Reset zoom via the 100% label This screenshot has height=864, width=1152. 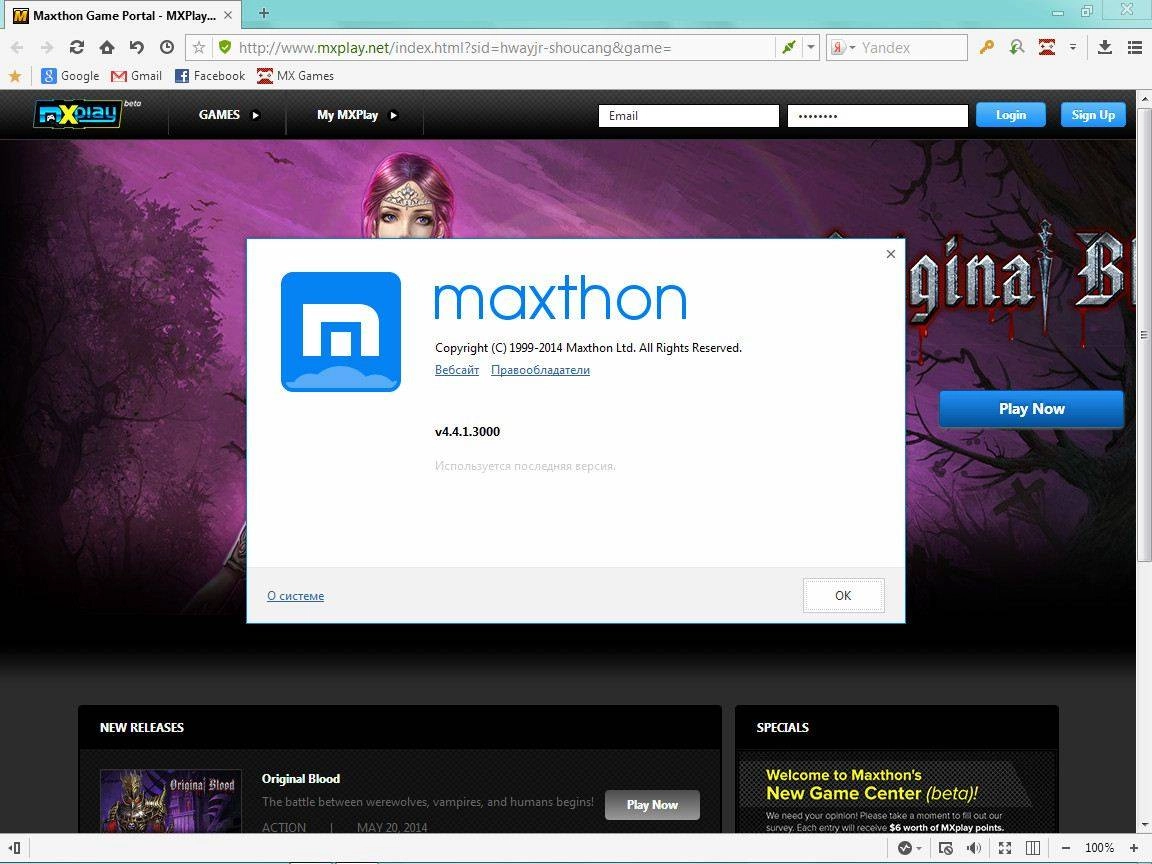click(x=1099, y=848)
